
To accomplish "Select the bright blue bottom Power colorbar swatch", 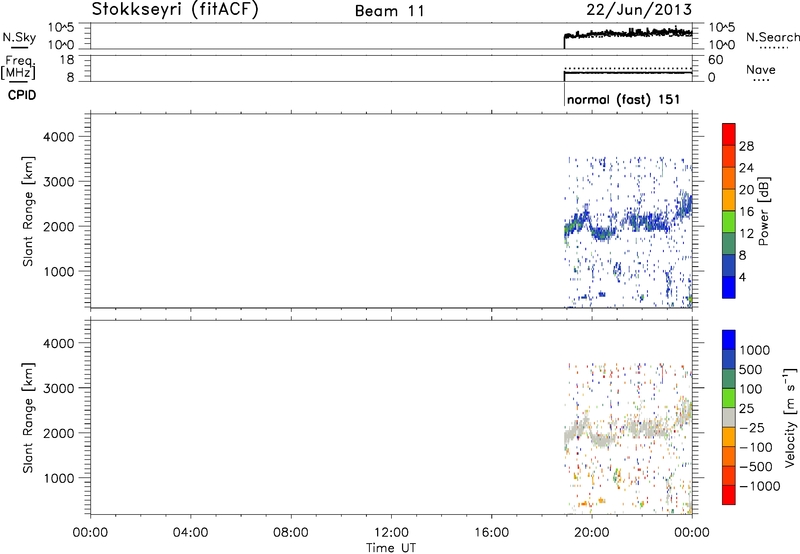I will tap(729, 287).
